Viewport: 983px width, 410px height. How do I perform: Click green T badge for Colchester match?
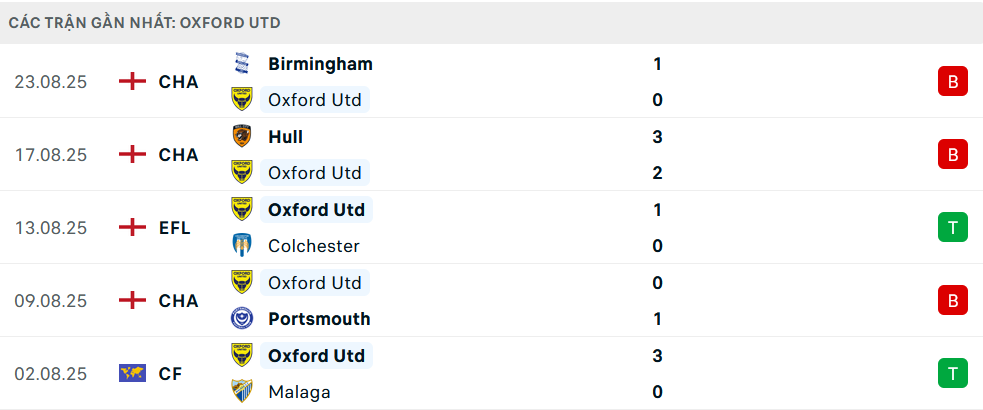point(953,228)
